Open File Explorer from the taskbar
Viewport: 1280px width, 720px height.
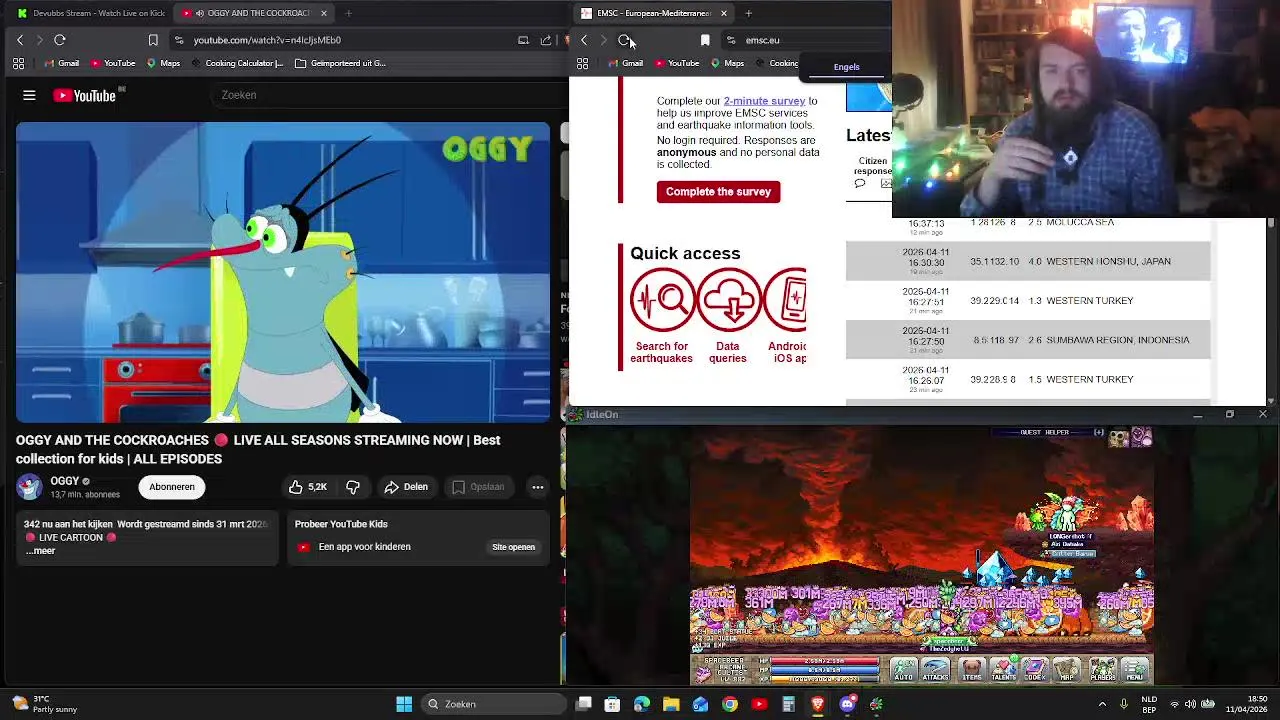coord(671,704)
